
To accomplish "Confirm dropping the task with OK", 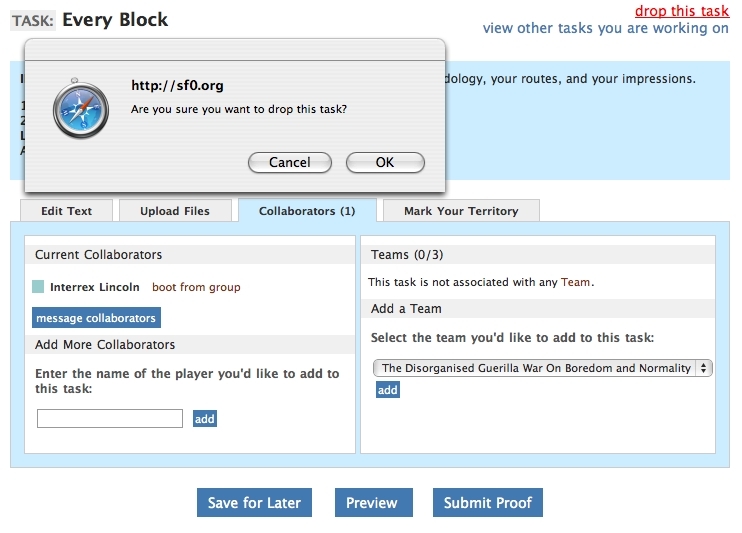I will [385, 162].
